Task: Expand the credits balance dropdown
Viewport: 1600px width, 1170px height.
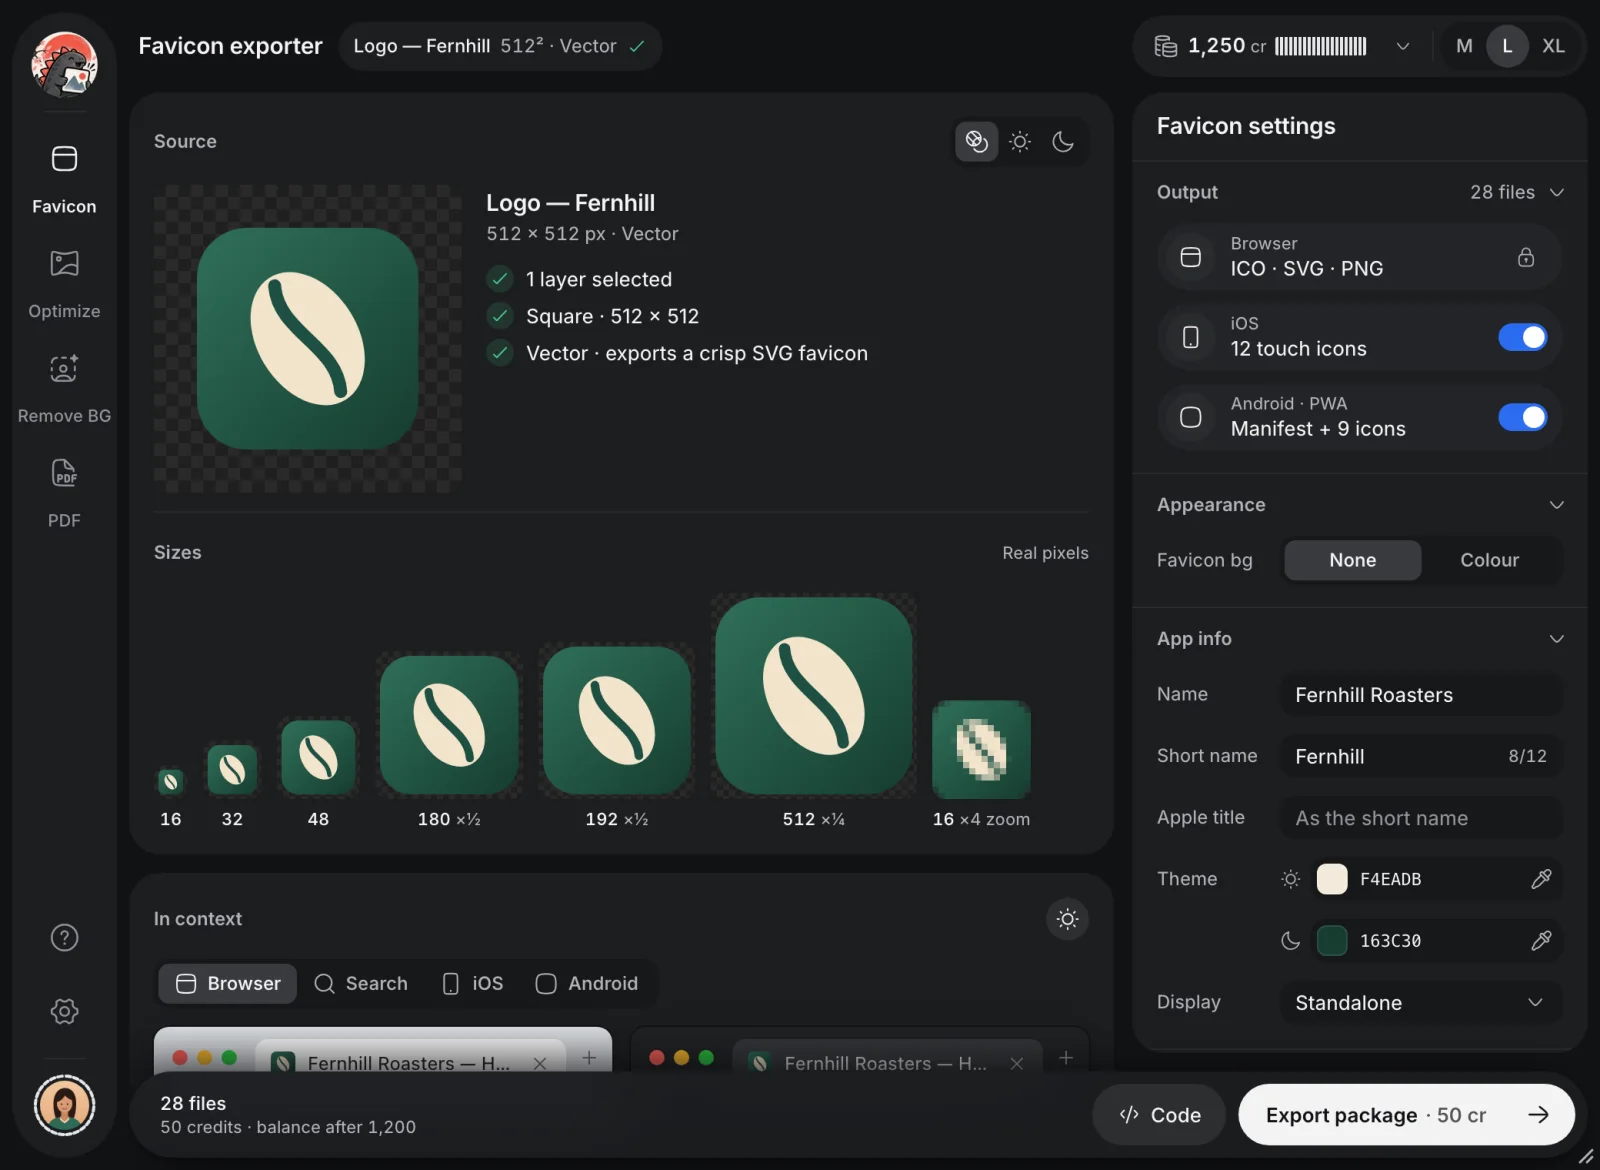Action: coord(1403,46)
